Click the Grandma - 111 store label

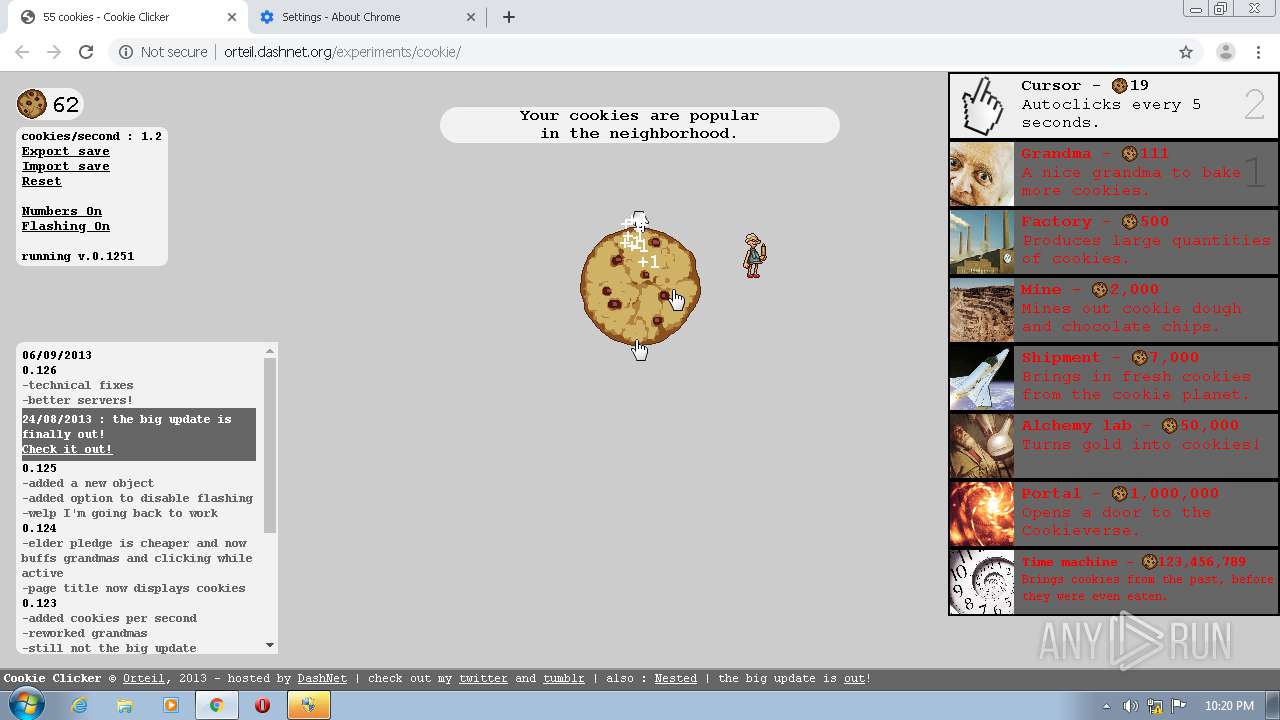click(x=1095, y=154)
